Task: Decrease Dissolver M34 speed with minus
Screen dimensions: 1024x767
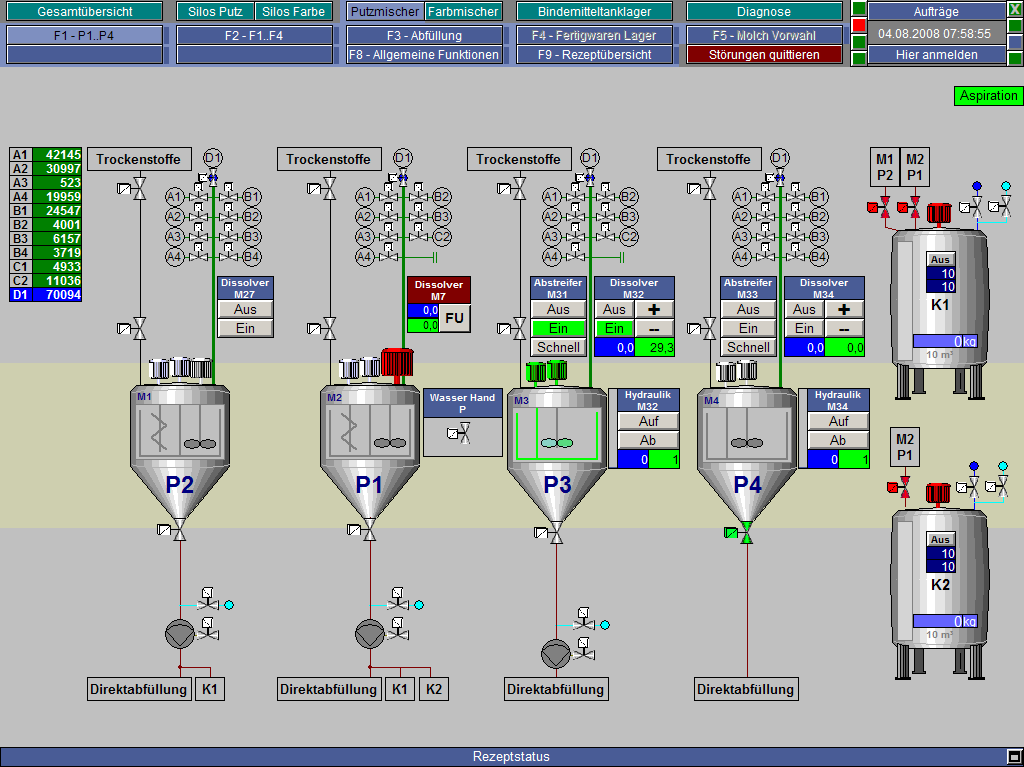Action: 843,329
